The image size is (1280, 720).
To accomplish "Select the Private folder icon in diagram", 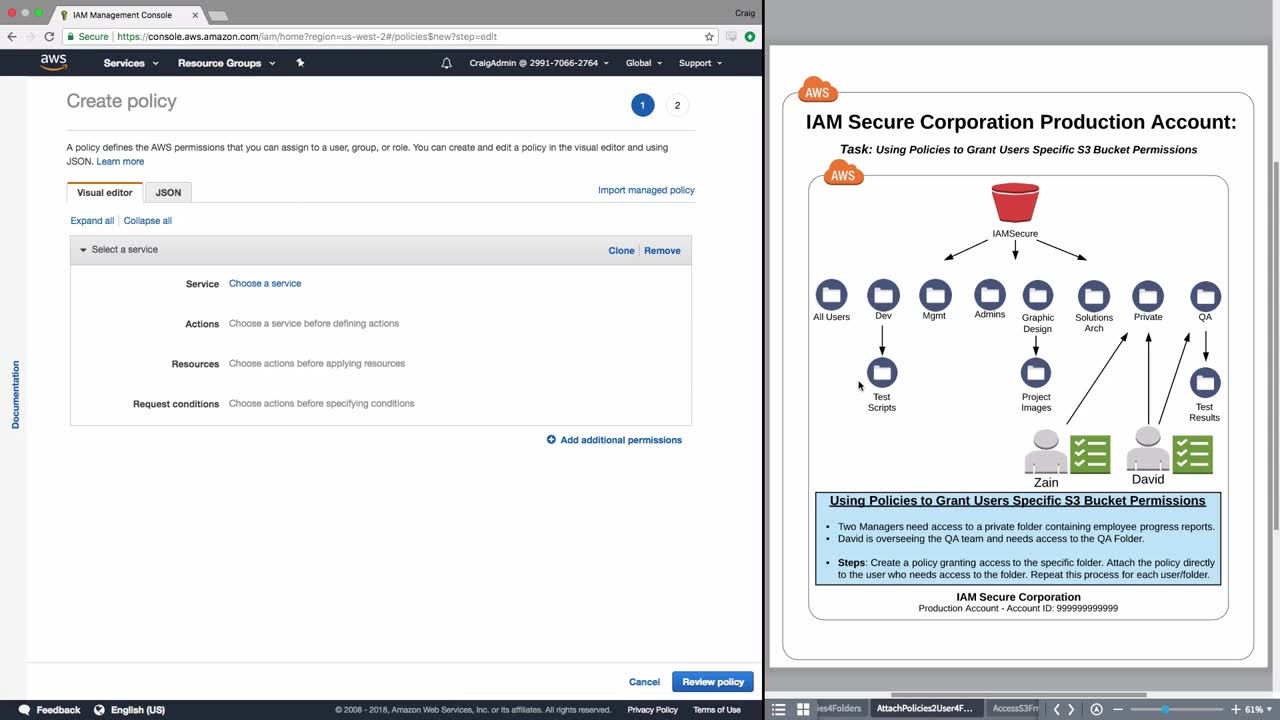I will [1148, 296].
